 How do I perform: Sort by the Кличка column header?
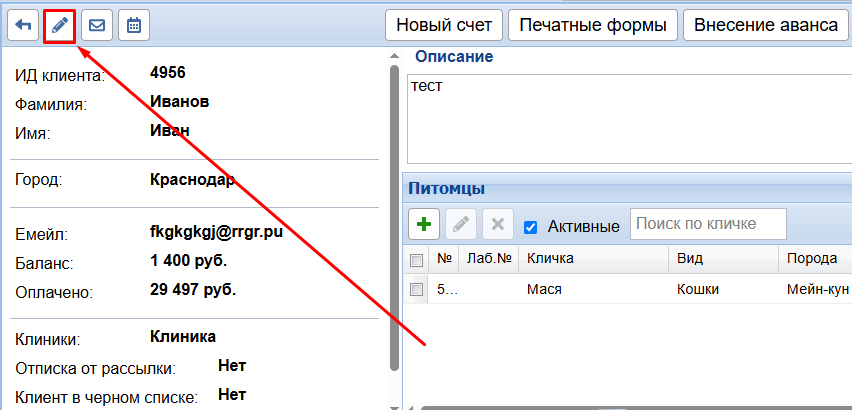pos(593,259)
